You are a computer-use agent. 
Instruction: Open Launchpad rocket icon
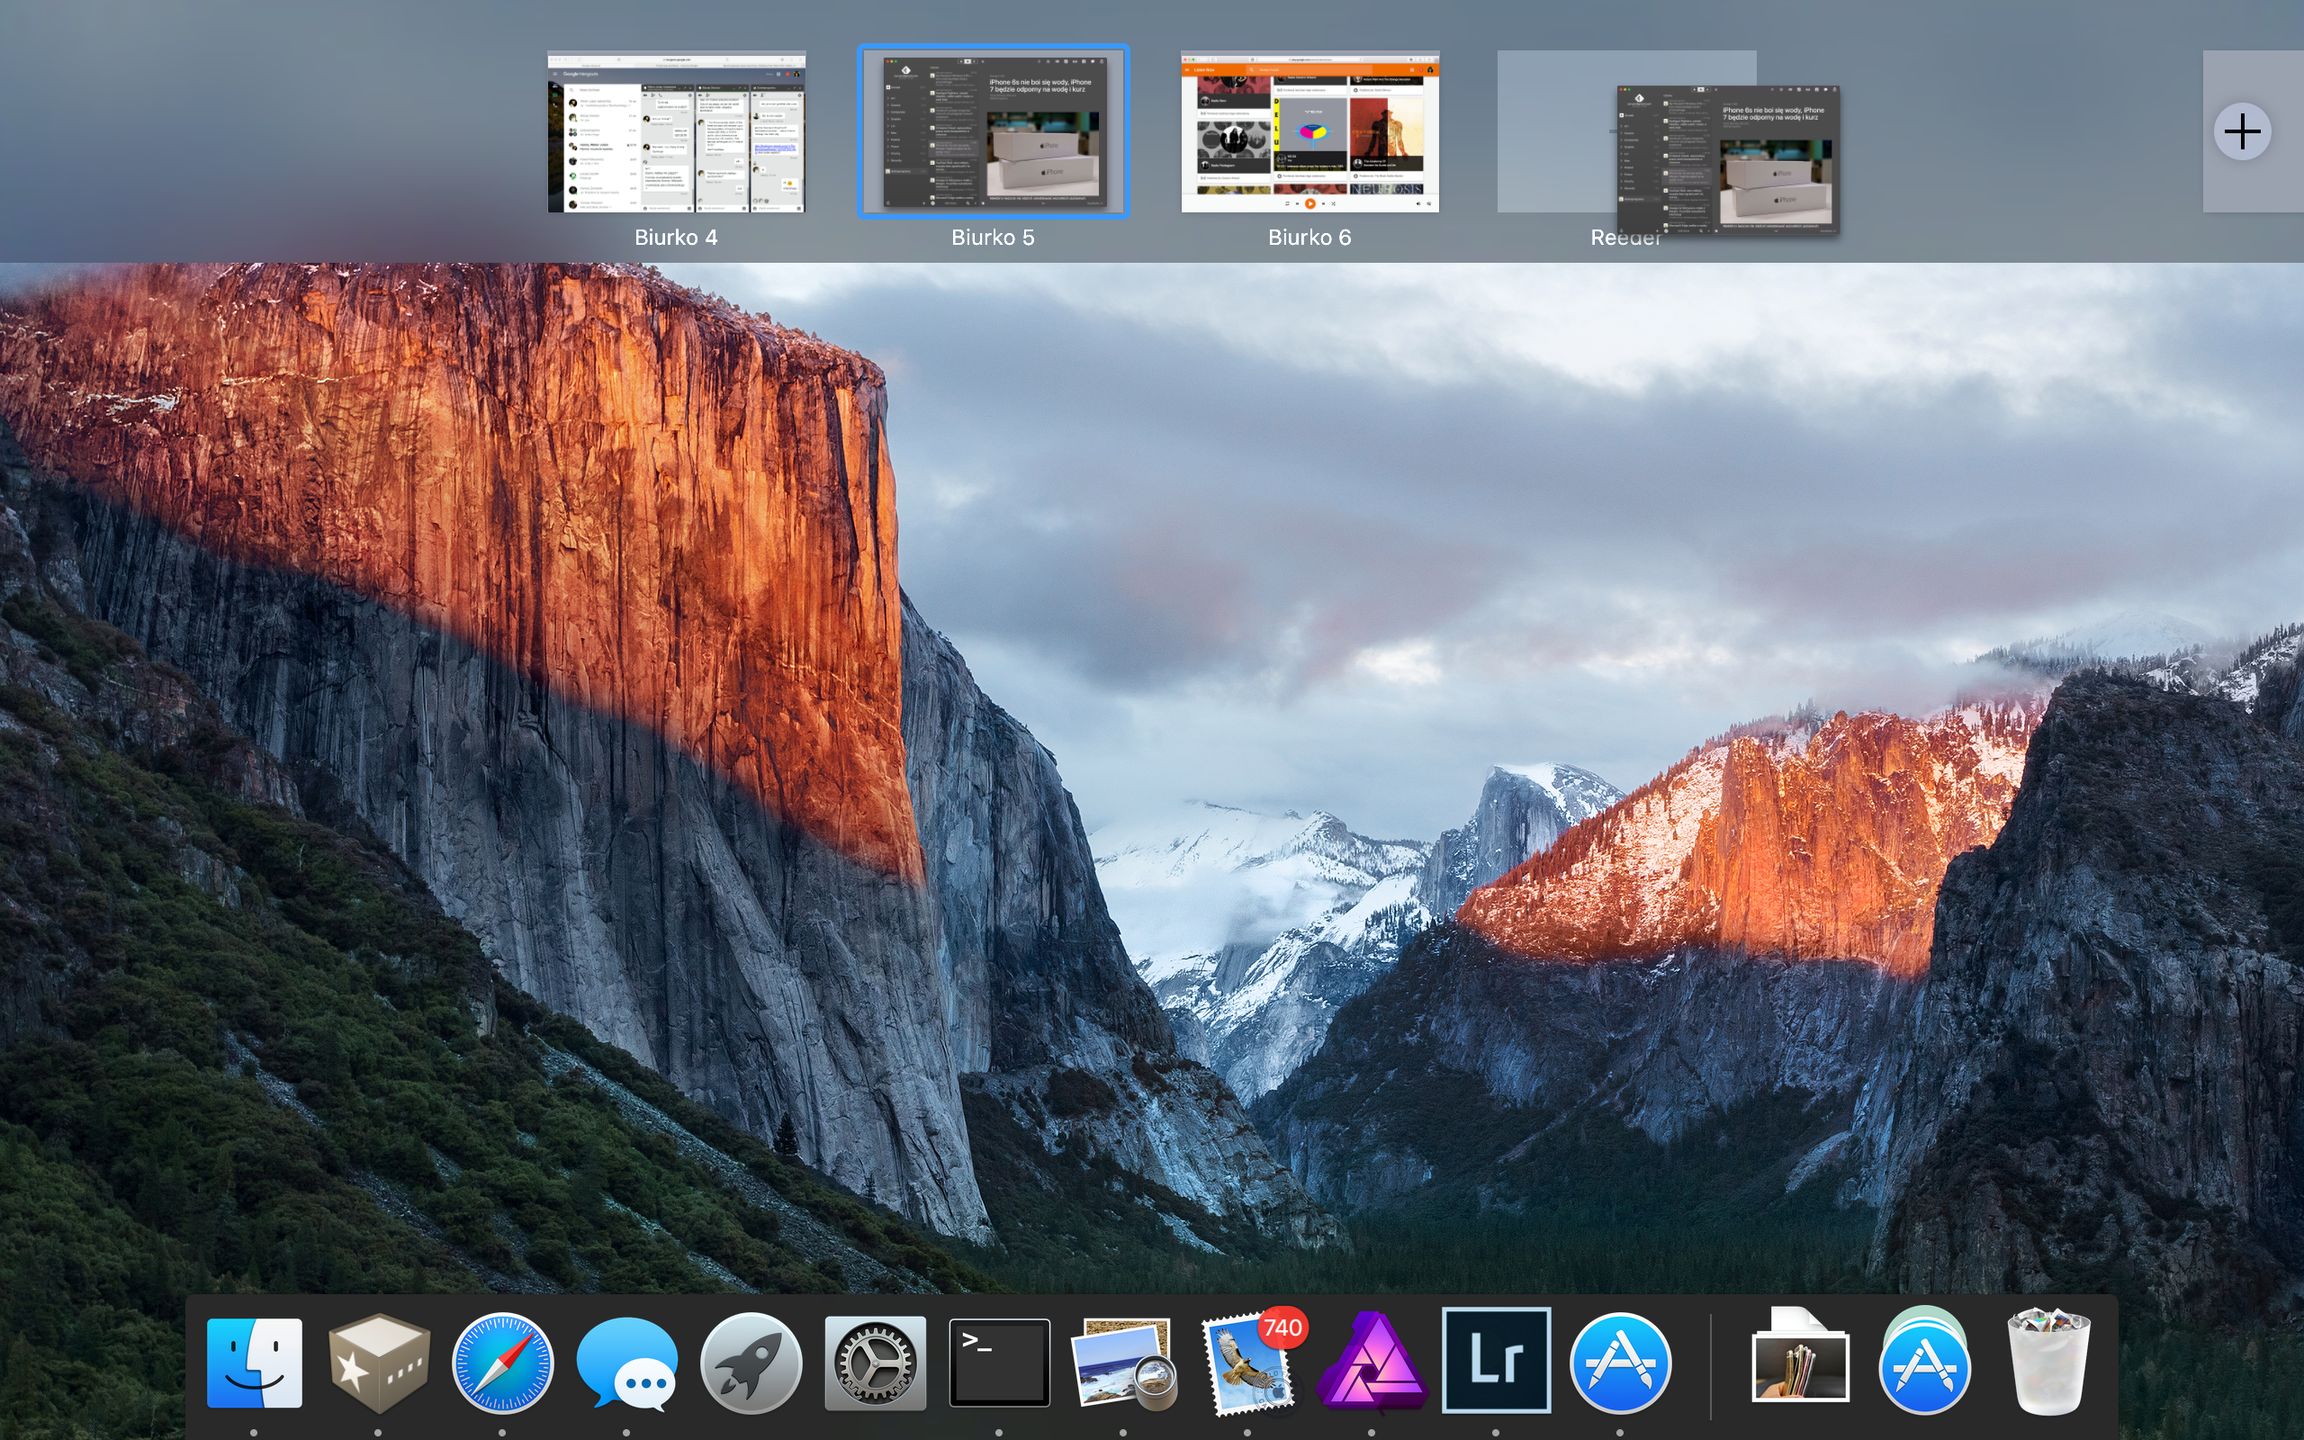pos(751,1362)
